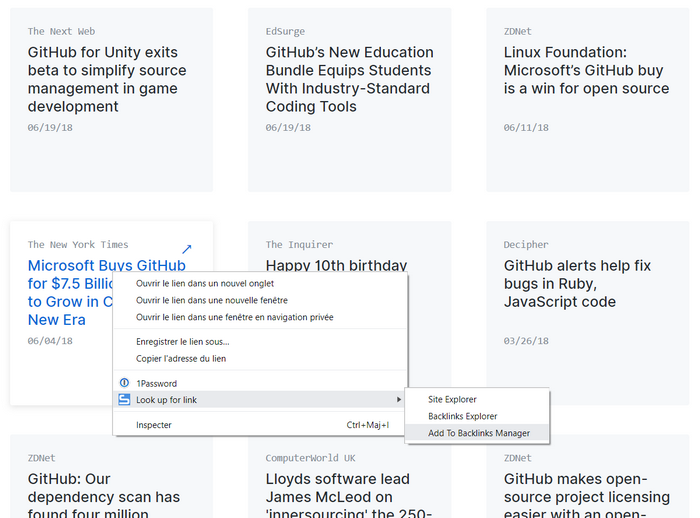Click the external link arrow on New York Times card
The height and width of the screenshot is (518, 700).
click(187, 249)
